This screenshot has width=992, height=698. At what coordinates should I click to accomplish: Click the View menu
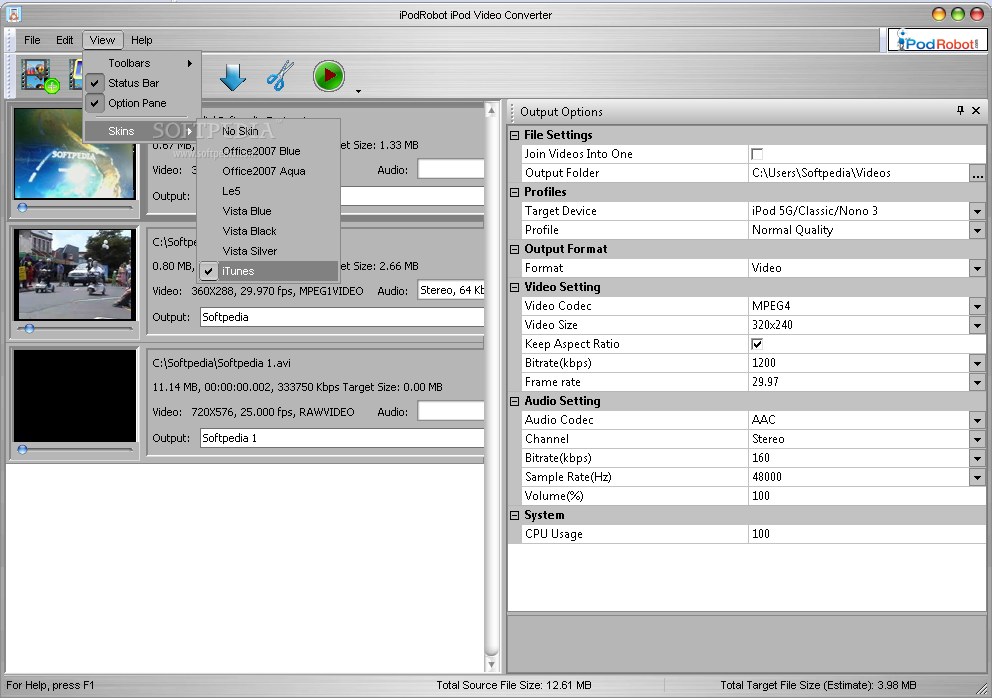102,40
